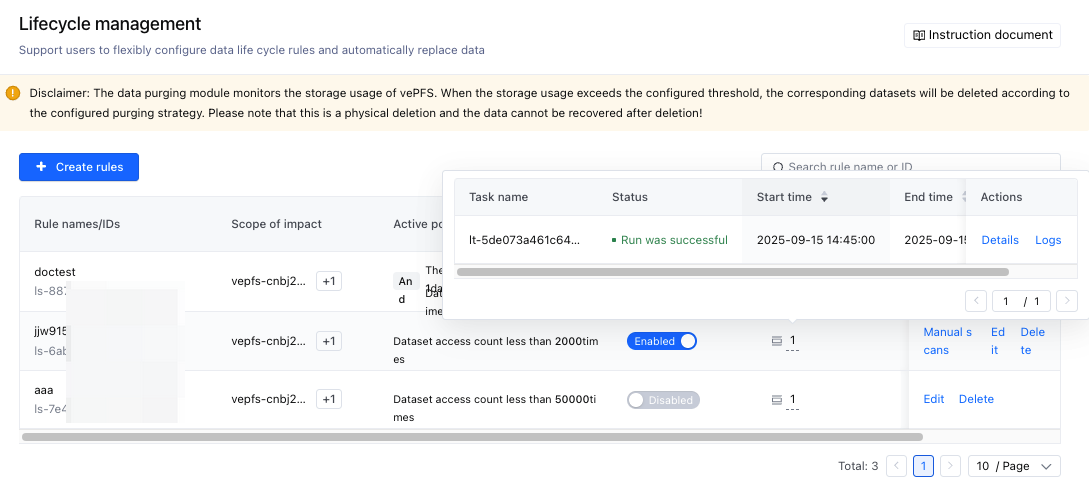1089x485 pixels.
Task: Go to previous page in task popup
Action: (976, 301)
